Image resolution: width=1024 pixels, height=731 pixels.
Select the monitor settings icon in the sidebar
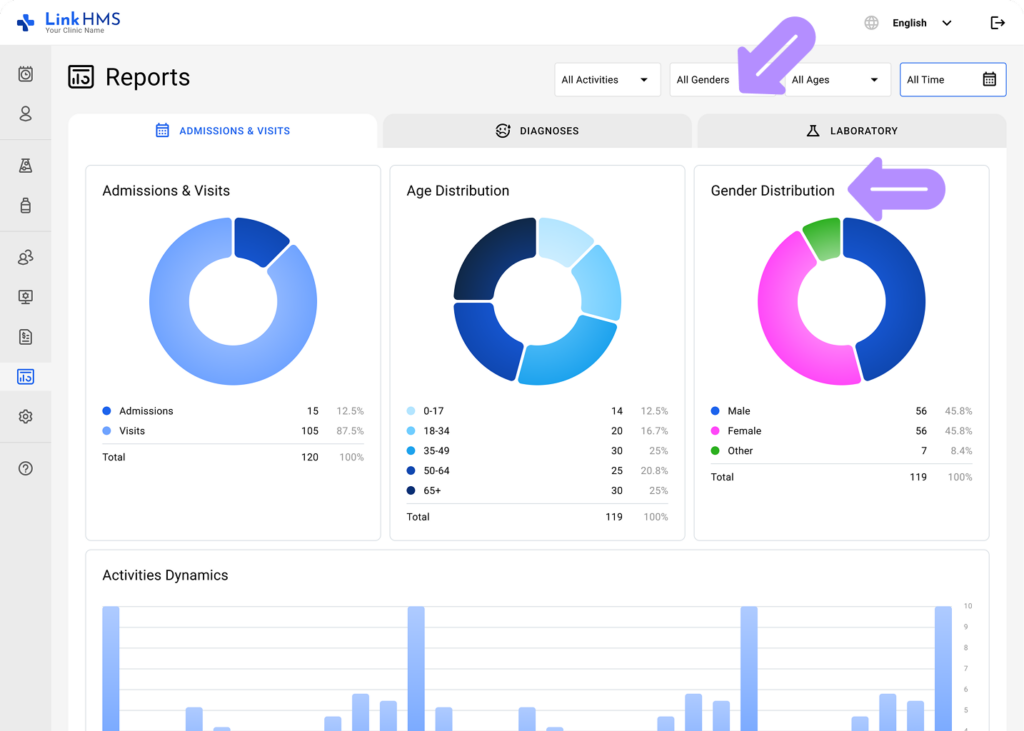(24, 297)
